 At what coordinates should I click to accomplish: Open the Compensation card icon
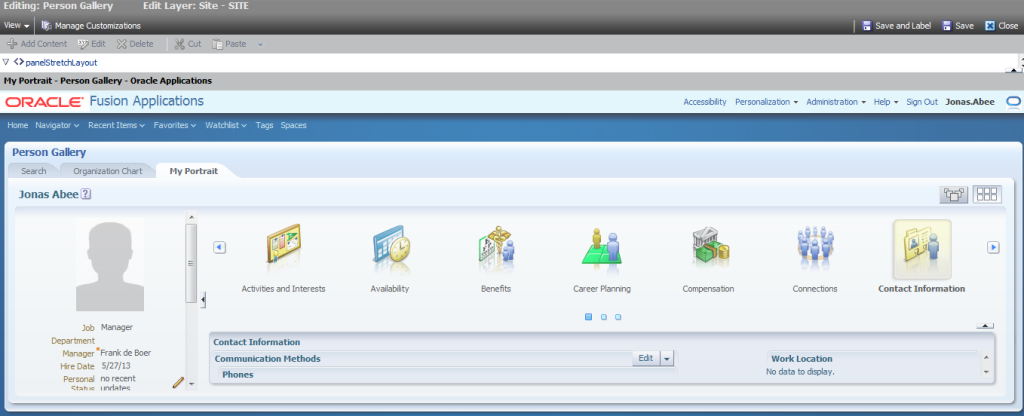point(709,246)
